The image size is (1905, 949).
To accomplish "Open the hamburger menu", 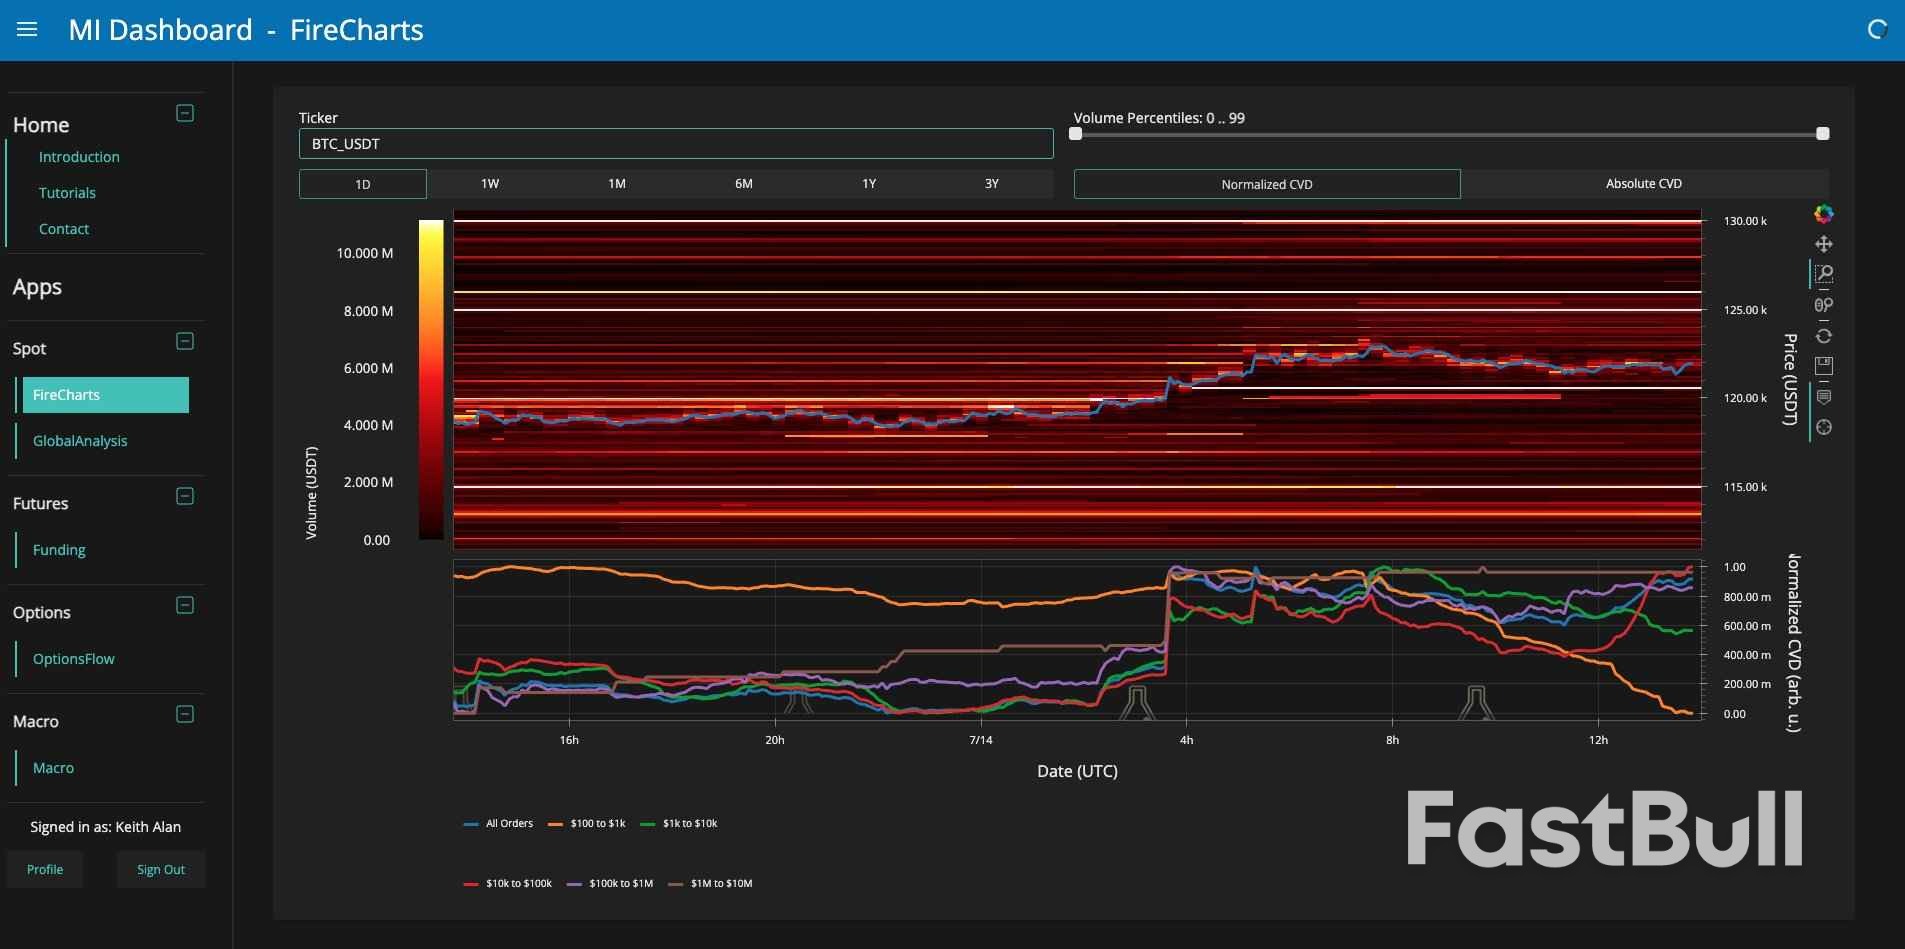I will 27,30.
